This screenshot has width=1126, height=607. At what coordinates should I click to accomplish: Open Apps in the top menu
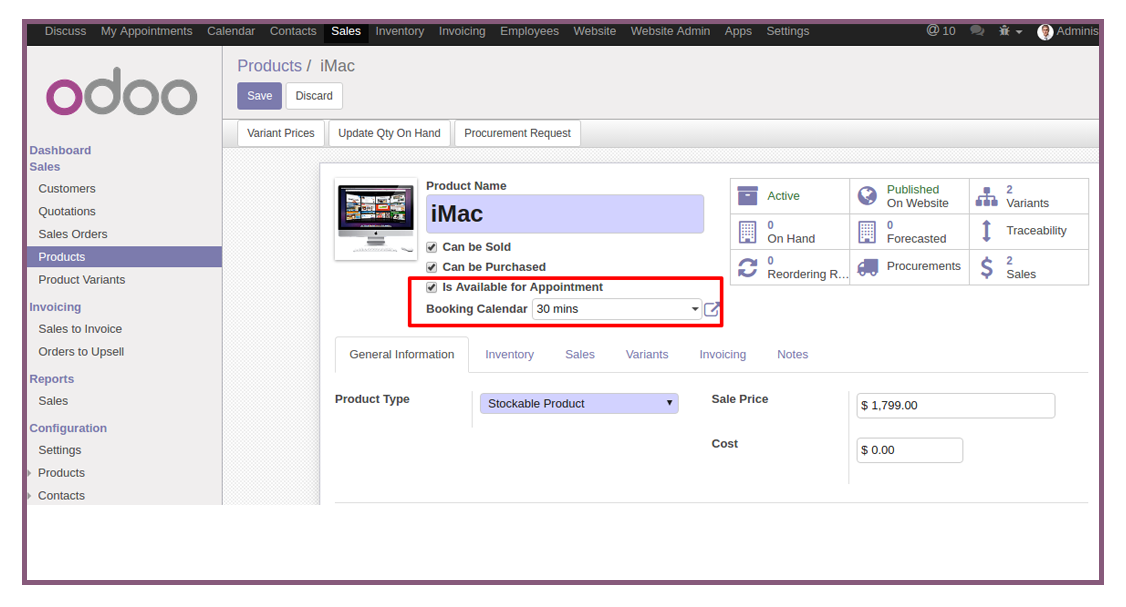click(738, 31)
